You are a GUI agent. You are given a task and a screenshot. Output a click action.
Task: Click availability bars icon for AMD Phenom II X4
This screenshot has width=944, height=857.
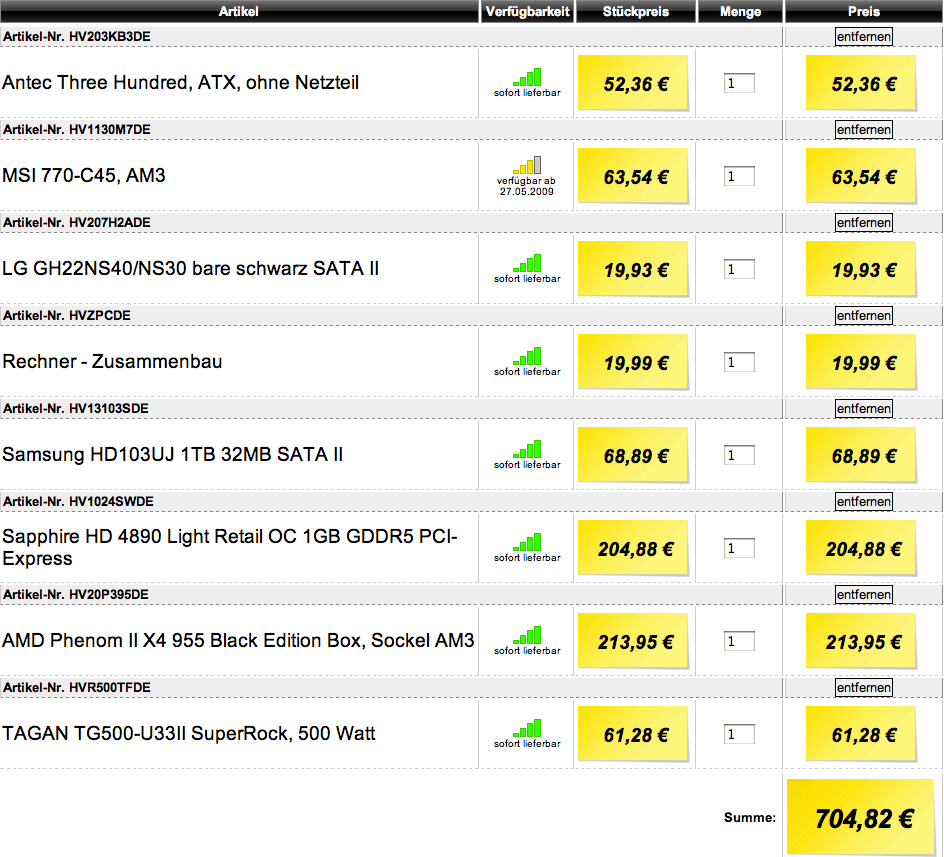tap(527, 635)
